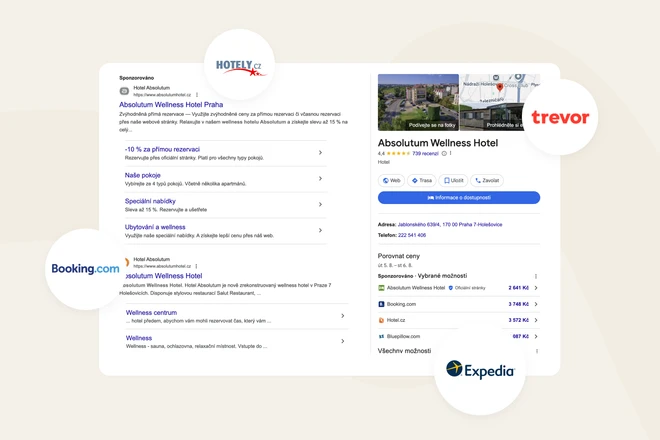Click the 'Sponzorováno' label above the ad
This screenshot has height=440, width=660.
[x=136, y=78]
